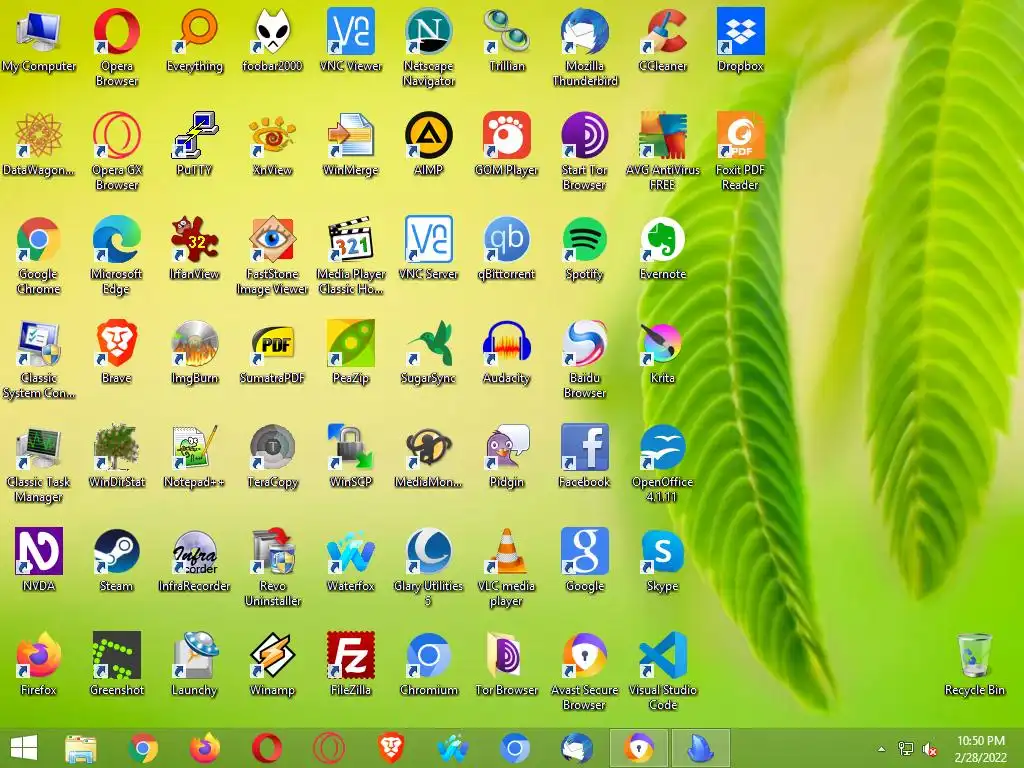
Task: Select the Google Chrome desktop shortcut
Action: 39,255
